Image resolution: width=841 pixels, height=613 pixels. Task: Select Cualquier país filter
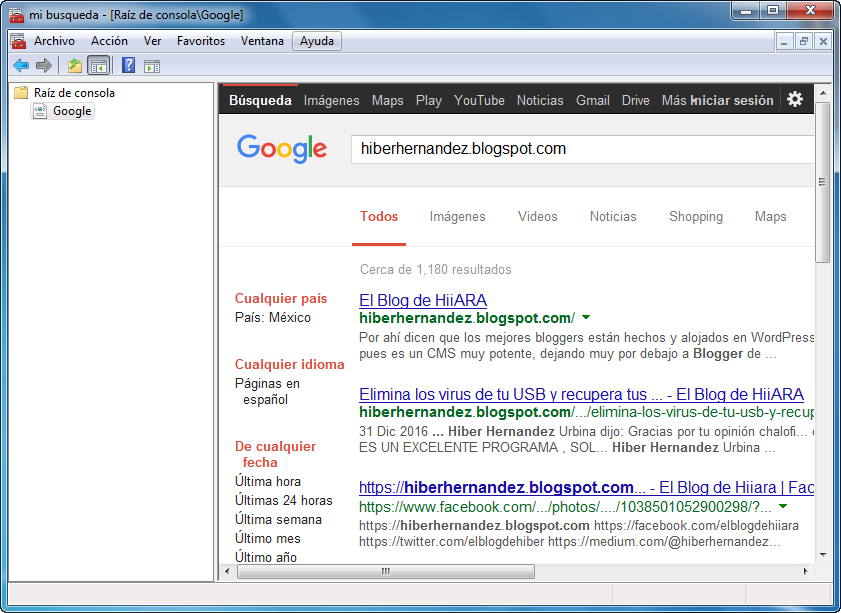(281, 299)
